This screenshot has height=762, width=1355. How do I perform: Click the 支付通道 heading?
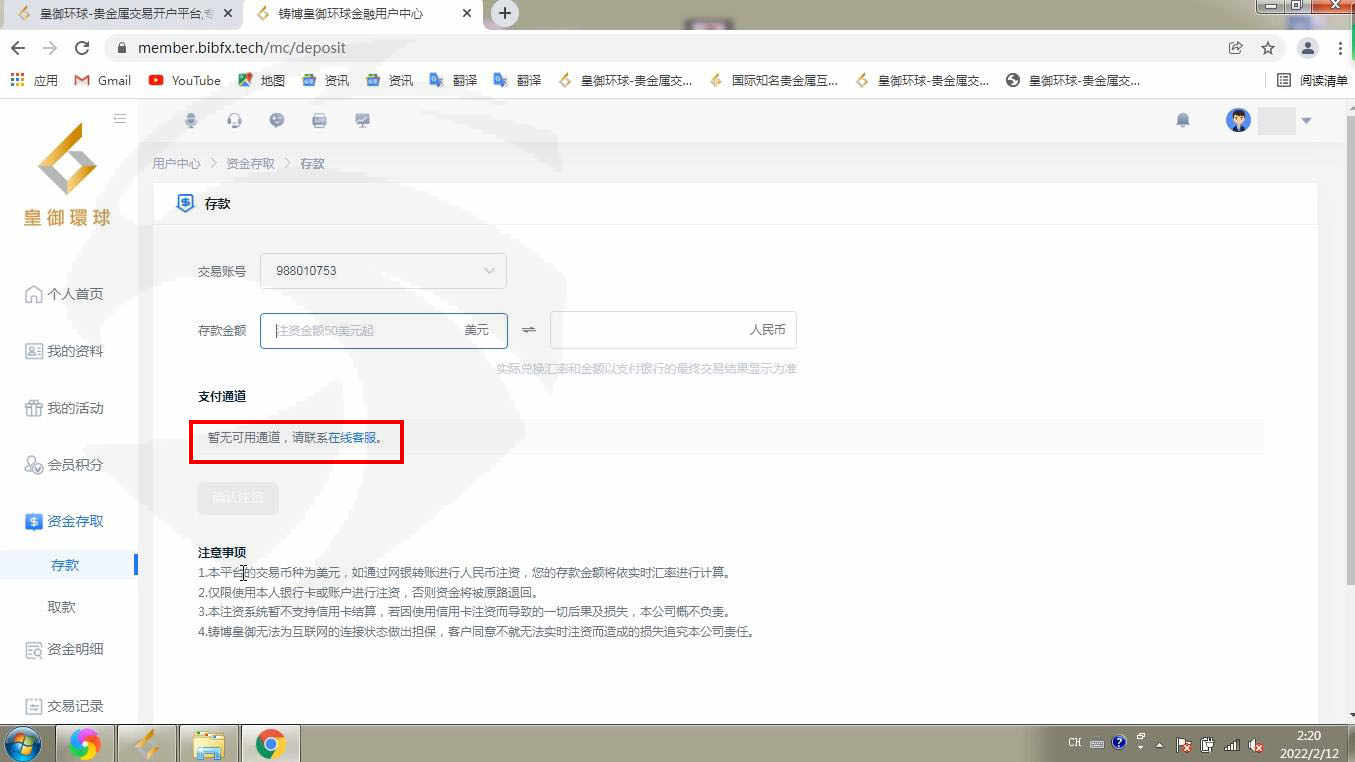[x=222, y=397]
